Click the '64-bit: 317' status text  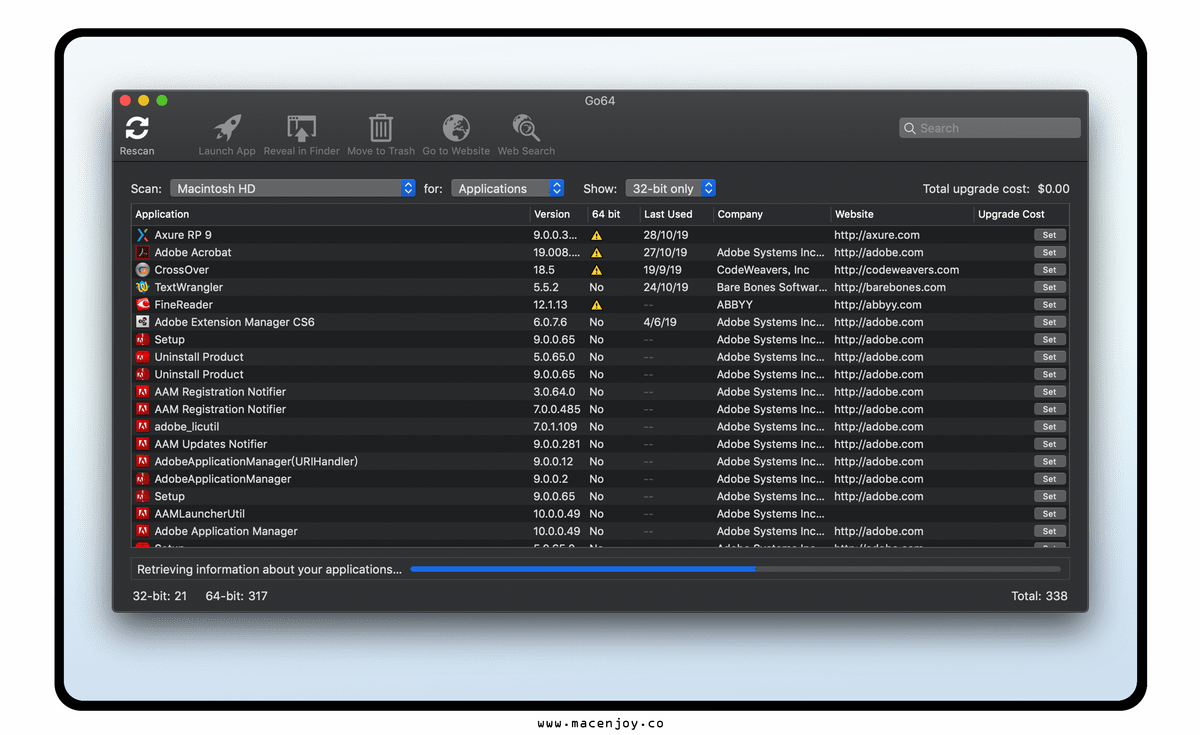(x=237, y=596)
